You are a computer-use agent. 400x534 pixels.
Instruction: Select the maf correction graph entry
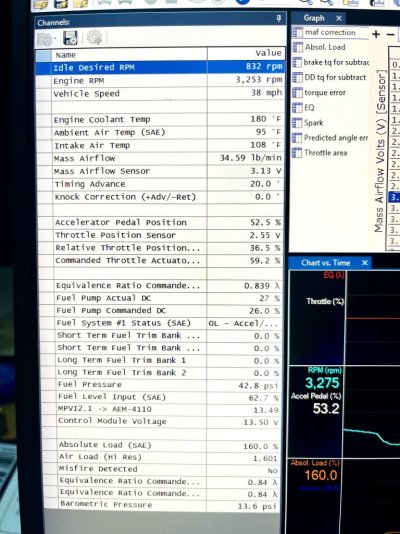coord(330,32)
